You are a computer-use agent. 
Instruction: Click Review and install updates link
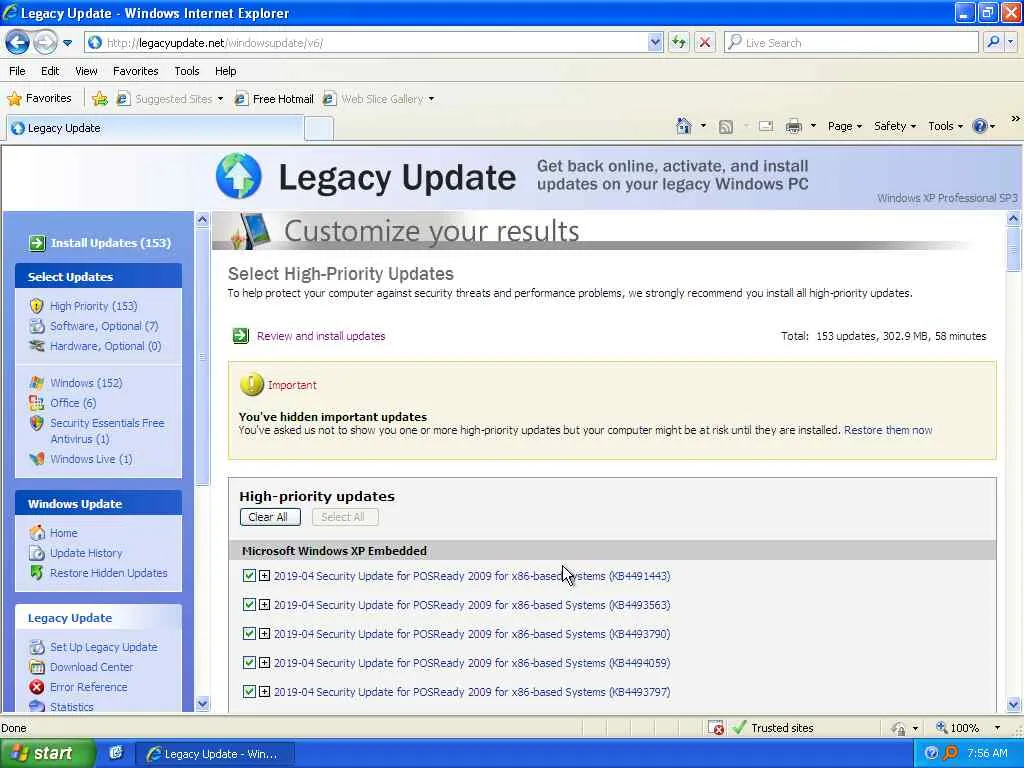(321, 336)
